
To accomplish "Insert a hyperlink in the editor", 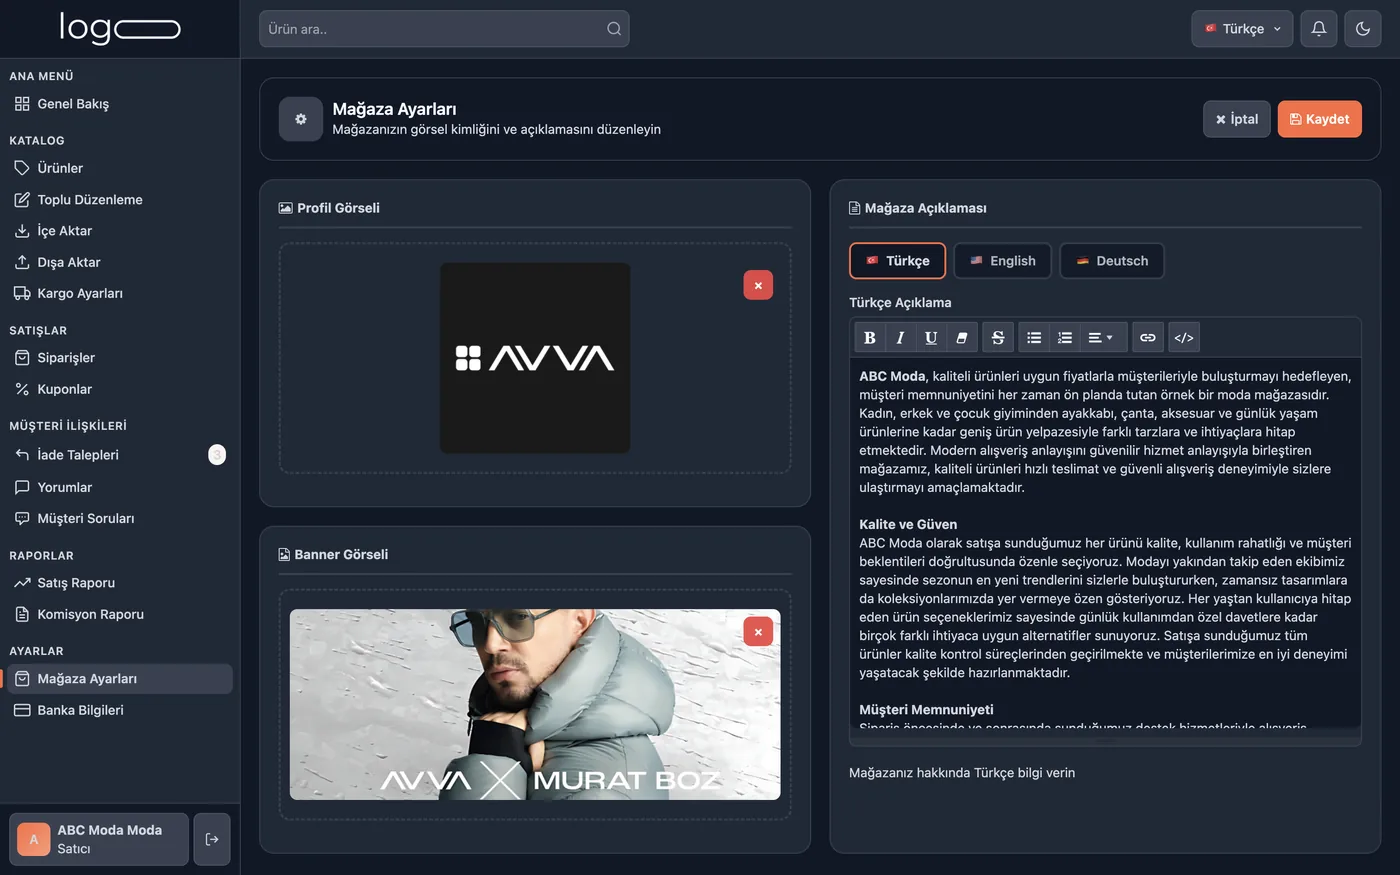I will click(1148, 338).
